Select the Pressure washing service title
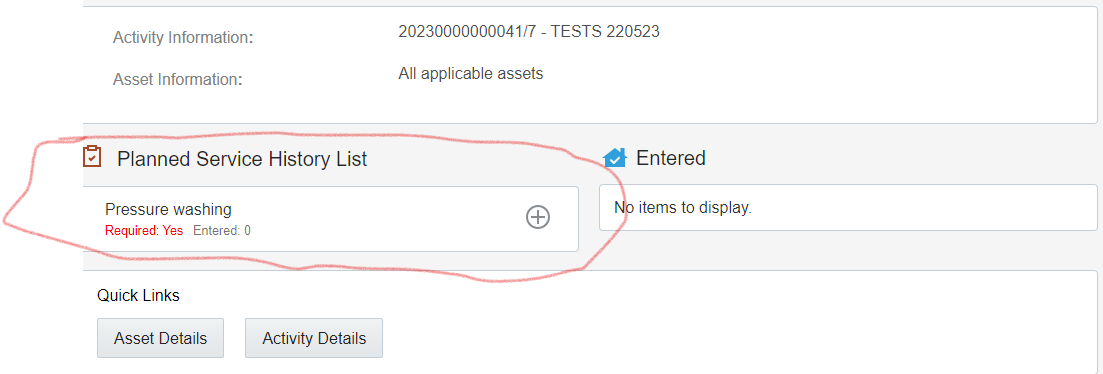The width and height of the screenshot is (1103, 374). tap(168, 209)
